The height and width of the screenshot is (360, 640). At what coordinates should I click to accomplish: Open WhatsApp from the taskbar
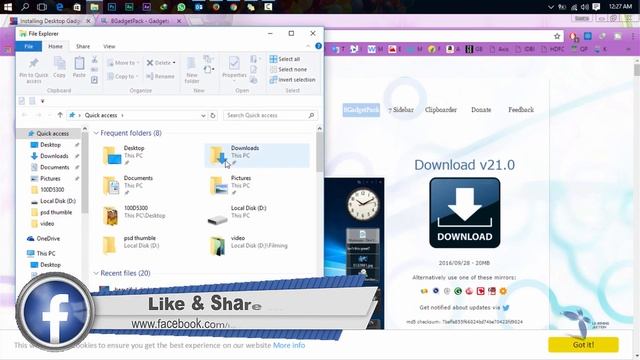[x=181, y=7]
